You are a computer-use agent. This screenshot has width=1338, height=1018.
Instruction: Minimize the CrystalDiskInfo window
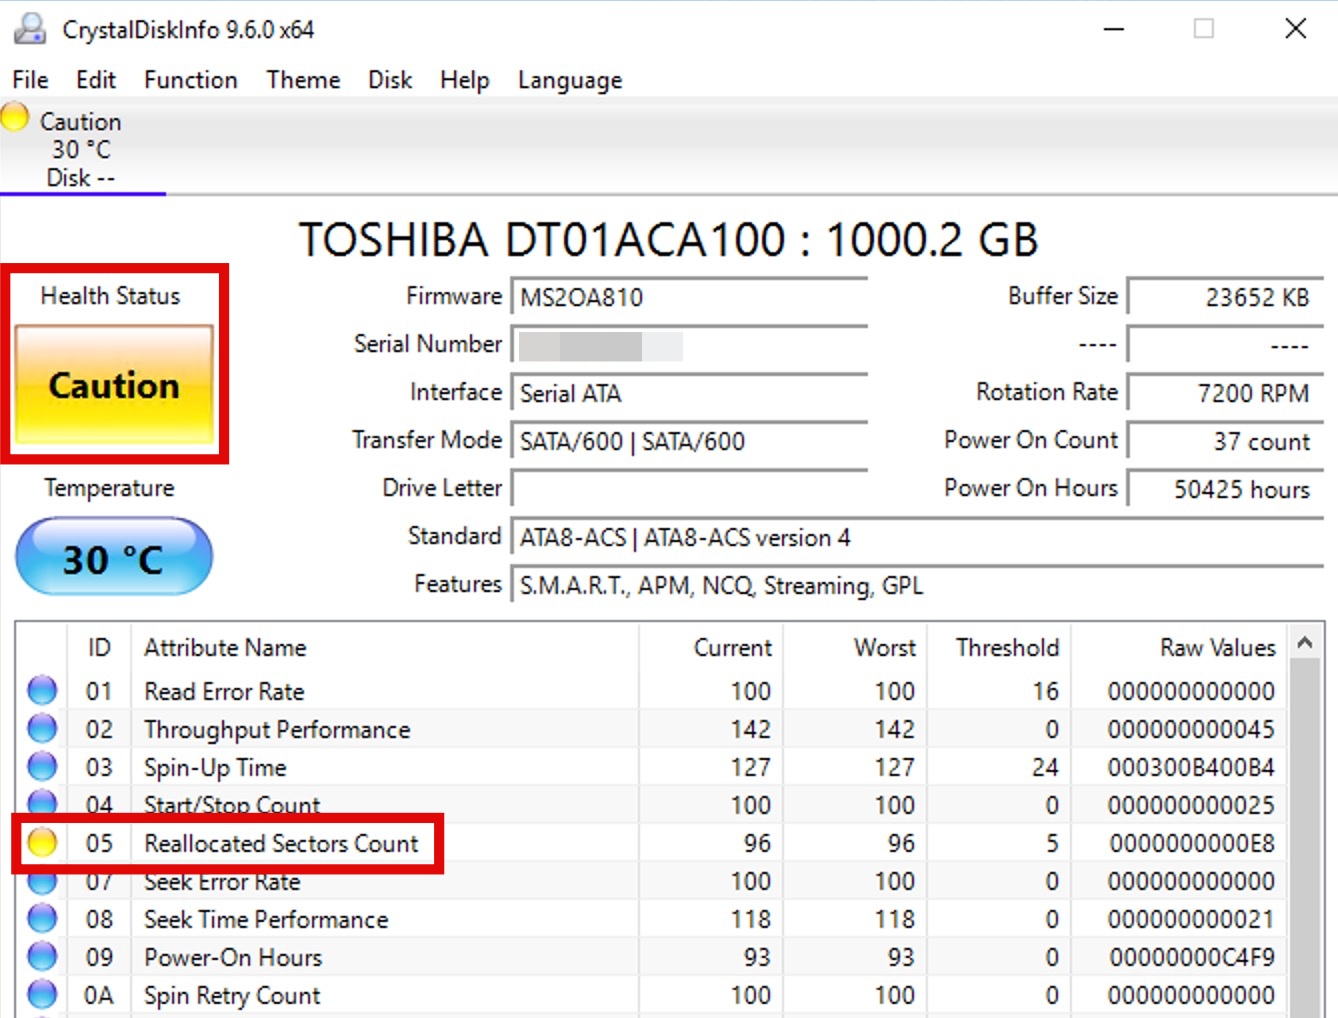point(1114,29)
